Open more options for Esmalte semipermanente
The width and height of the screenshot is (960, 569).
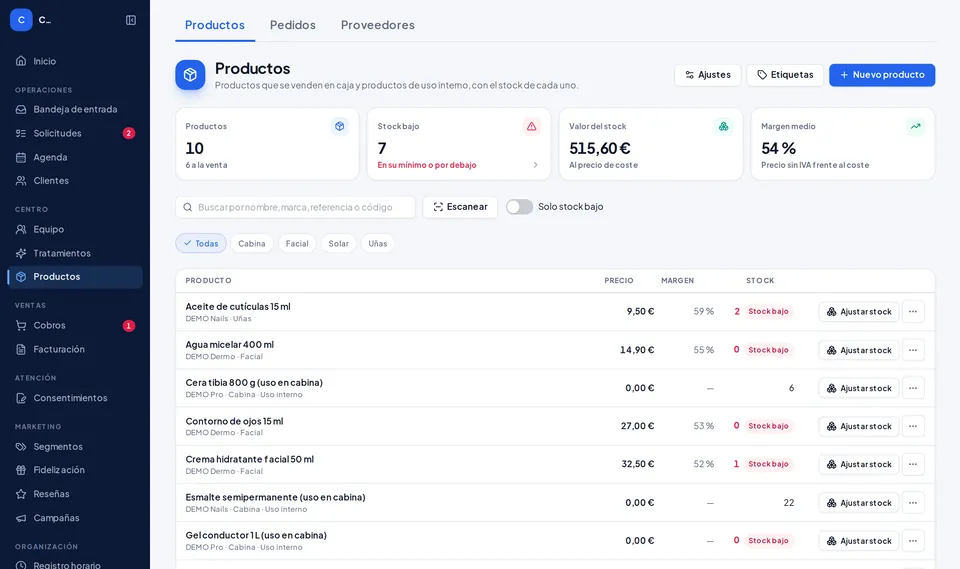(913, 503)
